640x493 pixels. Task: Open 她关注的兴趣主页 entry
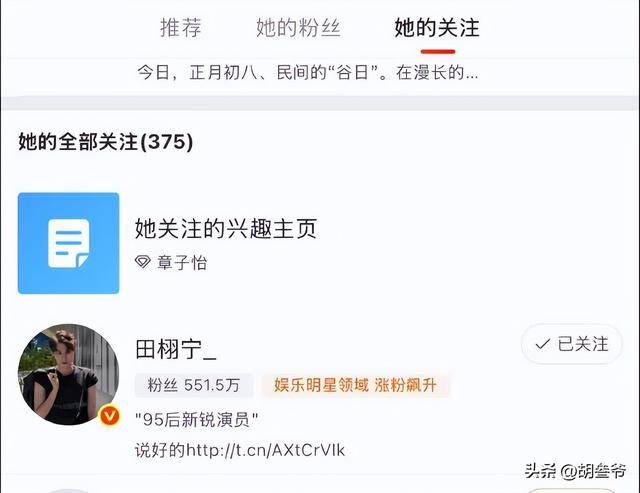click(x=226, y=228)
